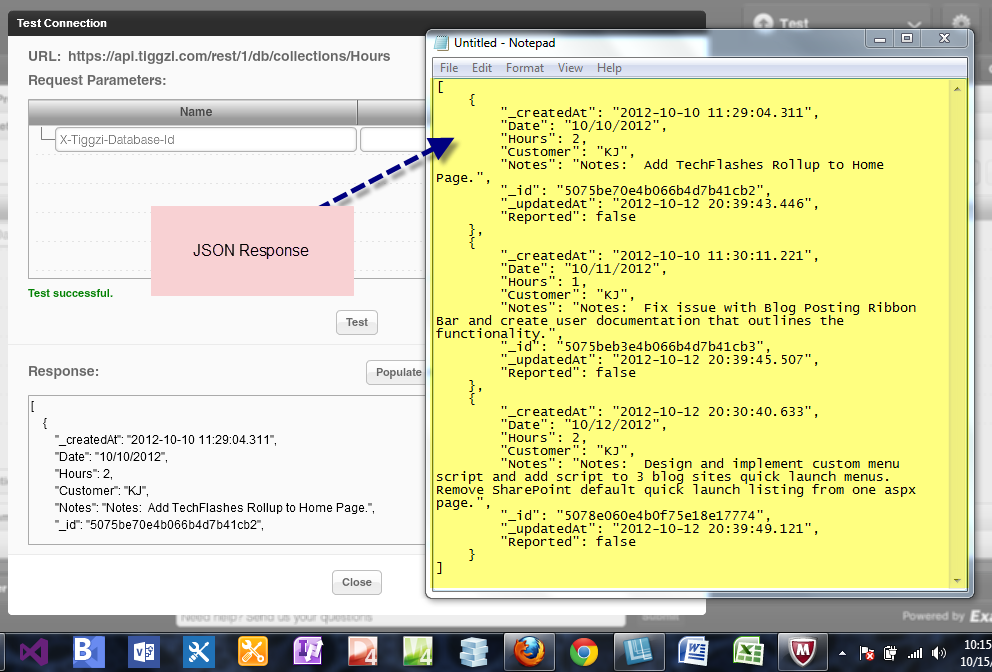Open Microsoft Excel in the taskbar
992x672 pixels.
tap(747, 652)
